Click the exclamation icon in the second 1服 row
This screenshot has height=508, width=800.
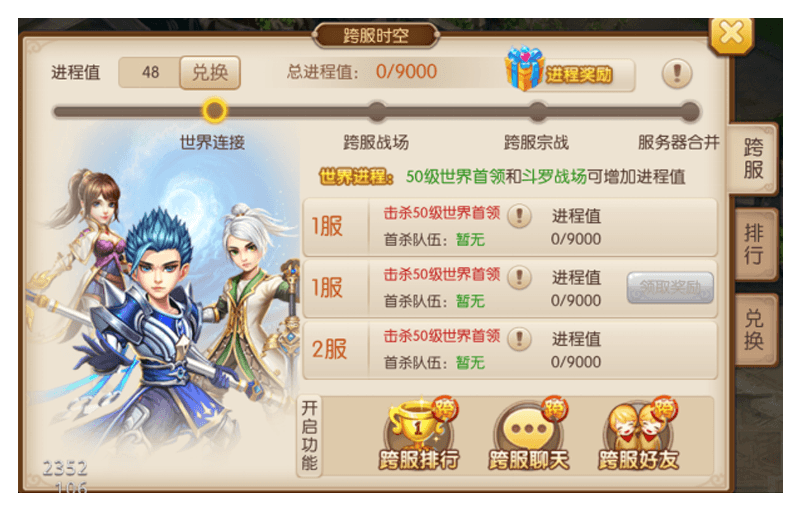point(519,277)
